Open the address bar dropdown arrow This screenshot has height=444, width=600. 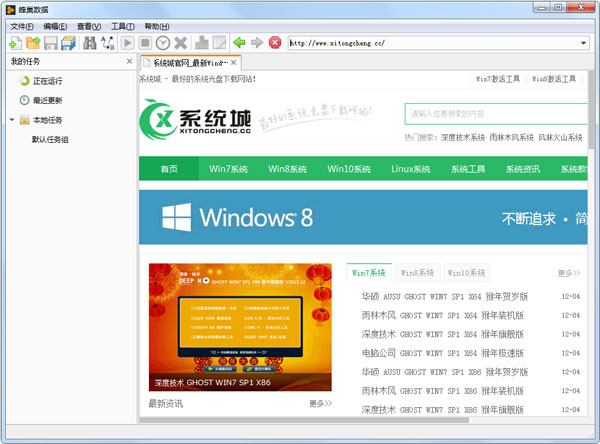[583, 43]
